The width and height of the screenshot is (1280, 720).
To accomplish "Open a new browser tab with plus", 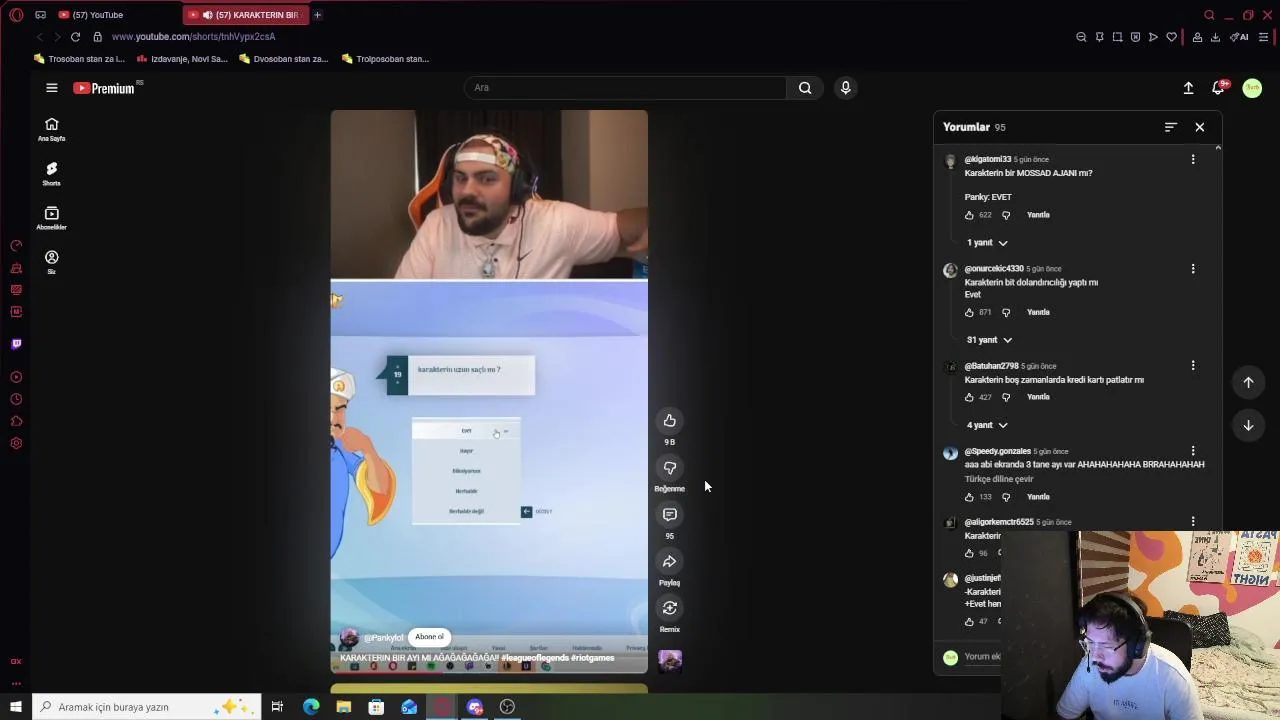I will click(x=317, y=15).
